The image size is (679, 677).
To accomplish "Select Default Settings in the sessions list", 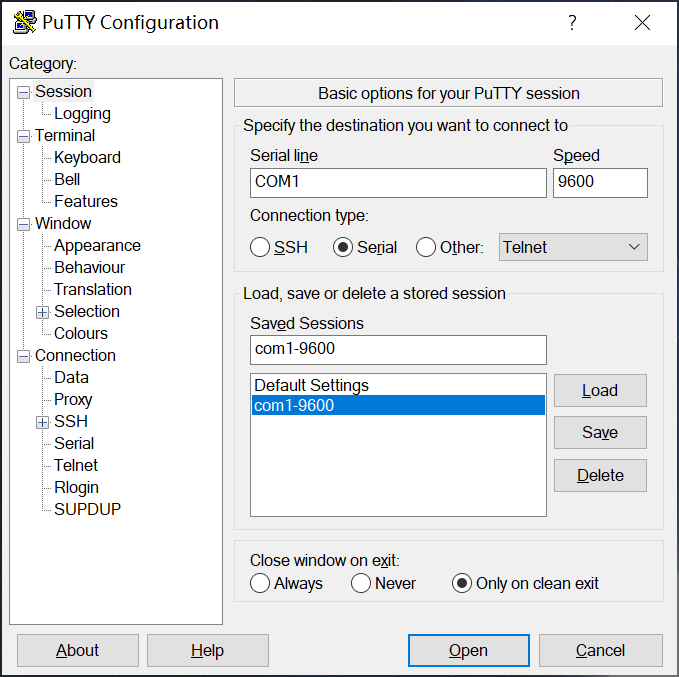I will (x=311, y=385).
